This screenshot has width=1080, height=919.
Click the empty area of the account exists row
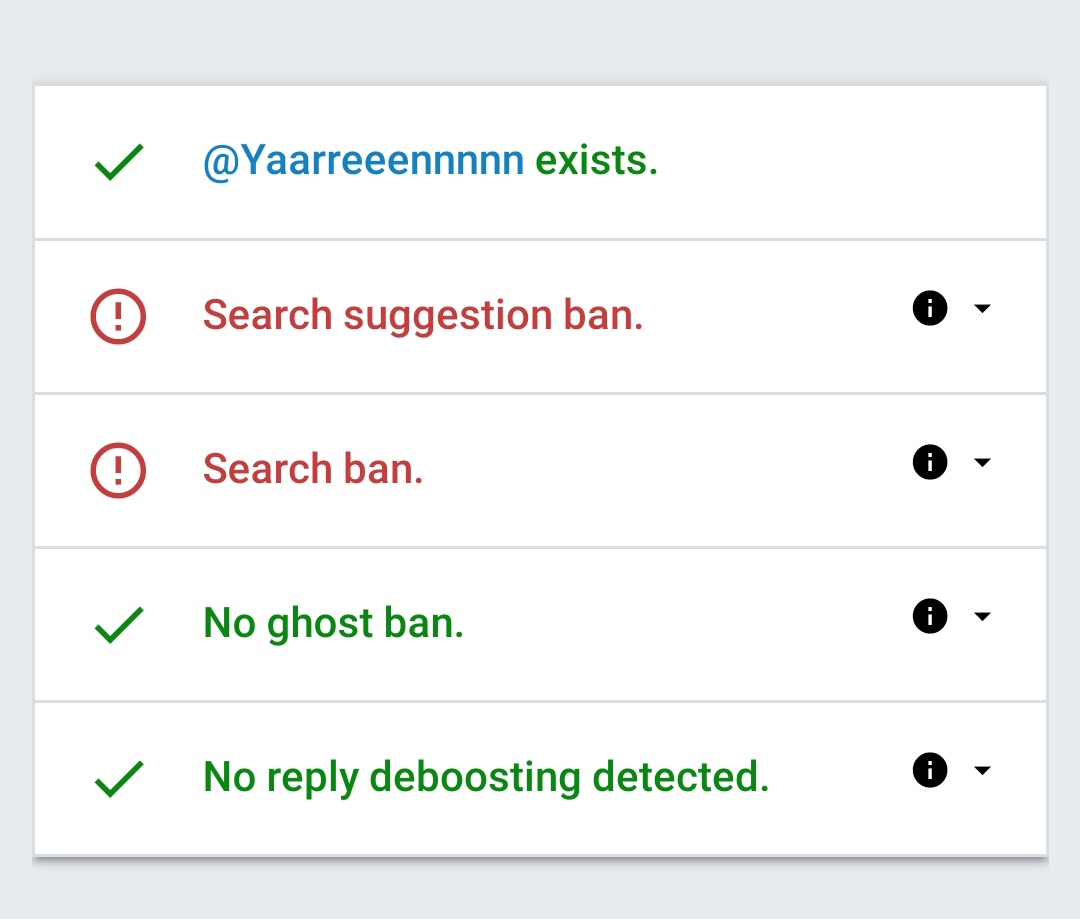(850, 162)
